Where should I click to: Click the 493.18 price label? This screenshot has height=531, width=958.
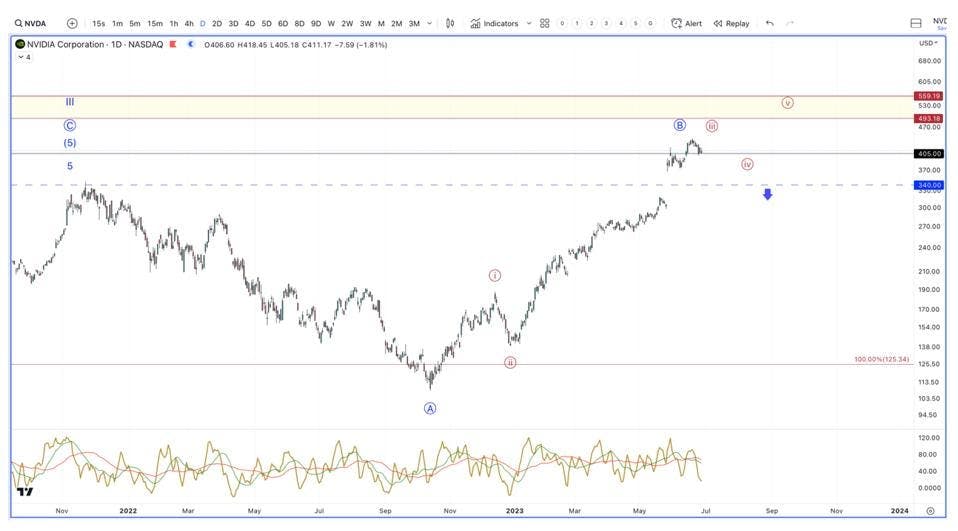point(929,119)
